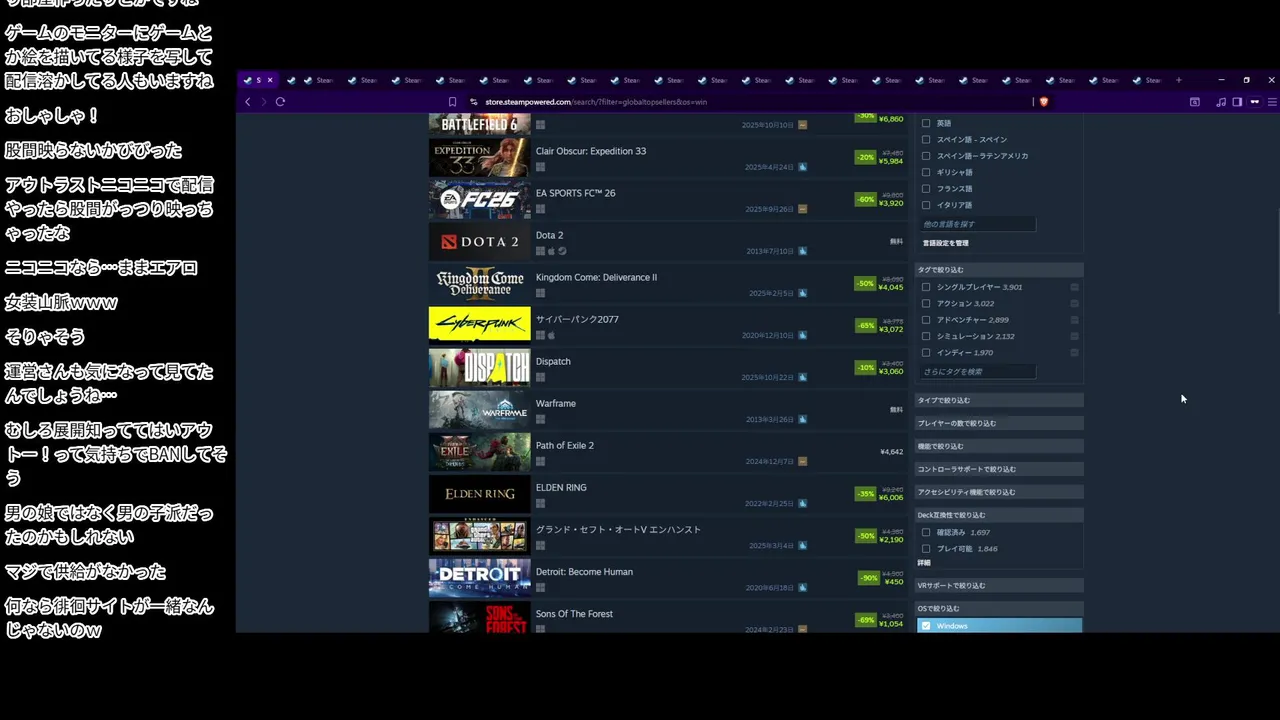Click the browser address bar URL
The image size is (1280, 720).
(596, 102)
